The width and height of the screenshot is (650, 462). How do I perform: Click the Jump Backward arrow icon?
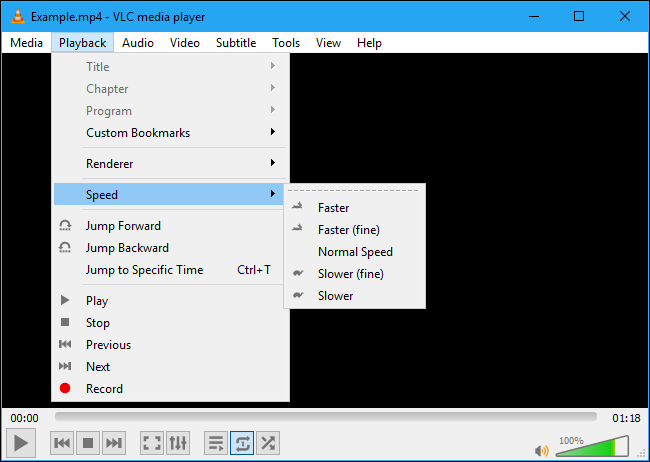pos(65,247)
